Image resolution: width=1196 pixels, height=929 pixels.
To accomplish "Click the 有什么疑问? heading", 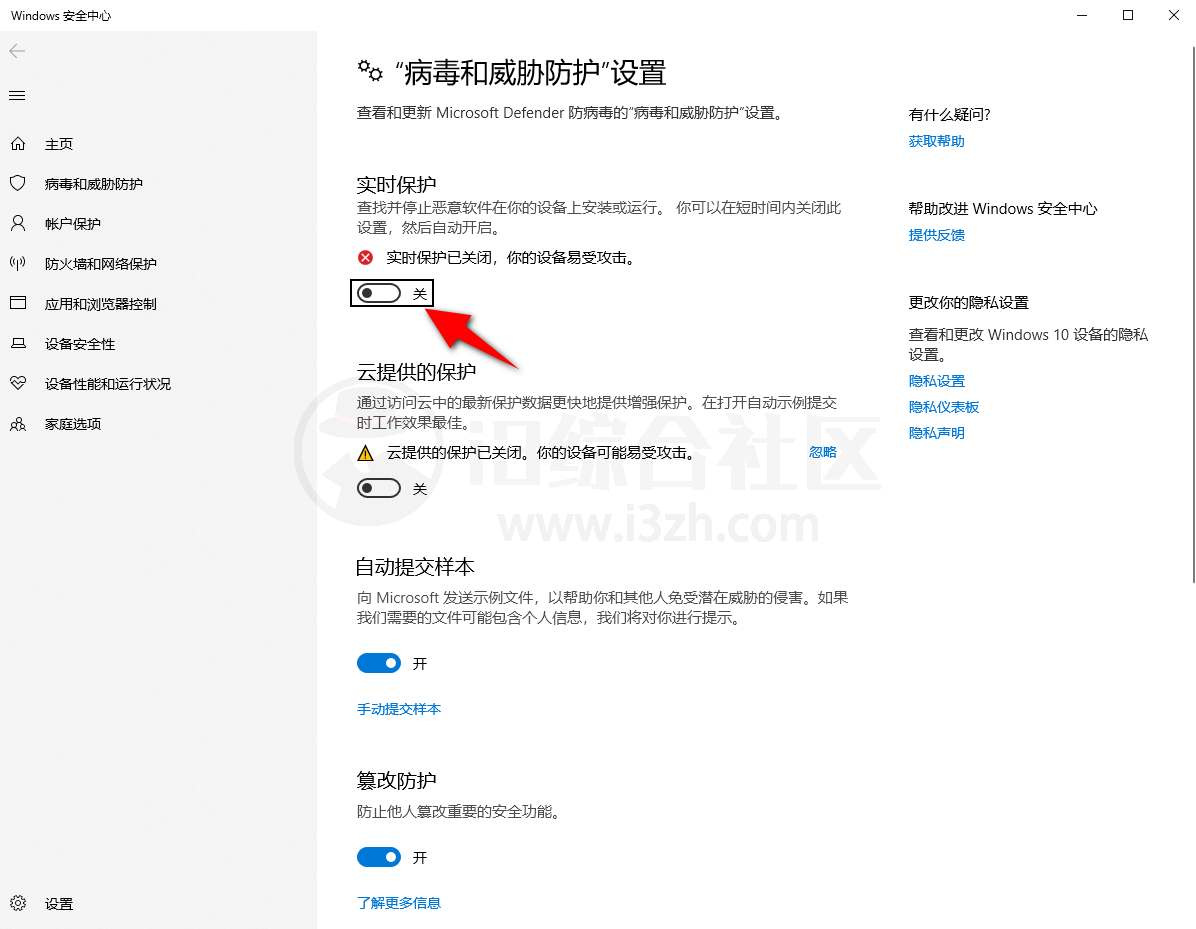I will (x=950, y=114).
